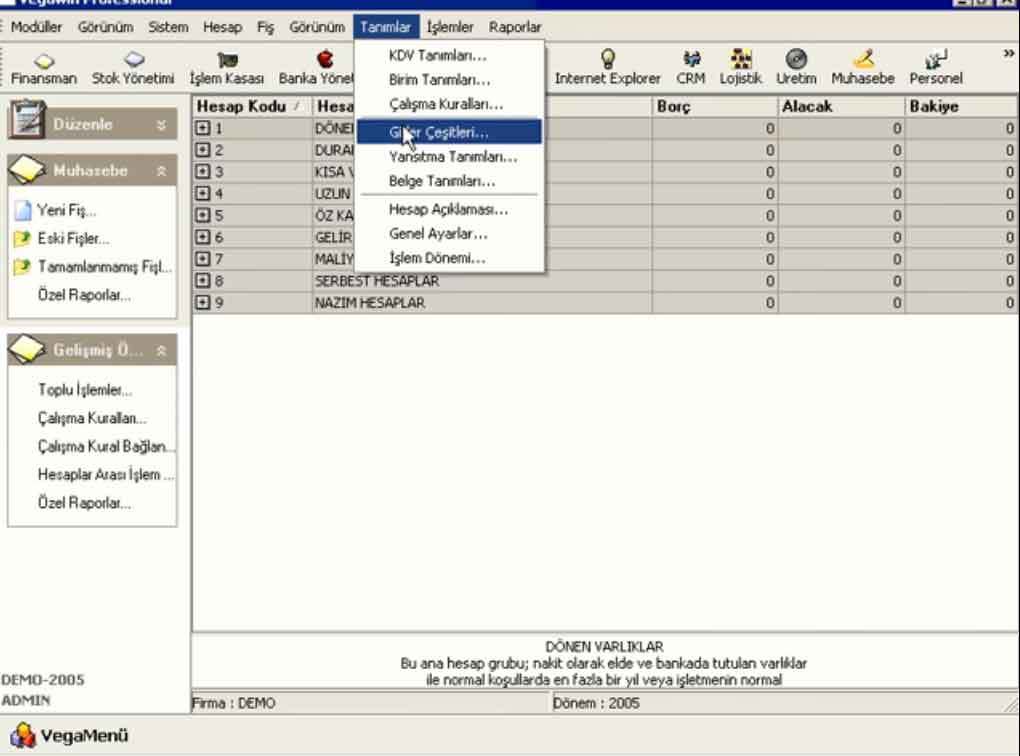Open the Sistem menu
1020x756 pixels.
point(168,27)
